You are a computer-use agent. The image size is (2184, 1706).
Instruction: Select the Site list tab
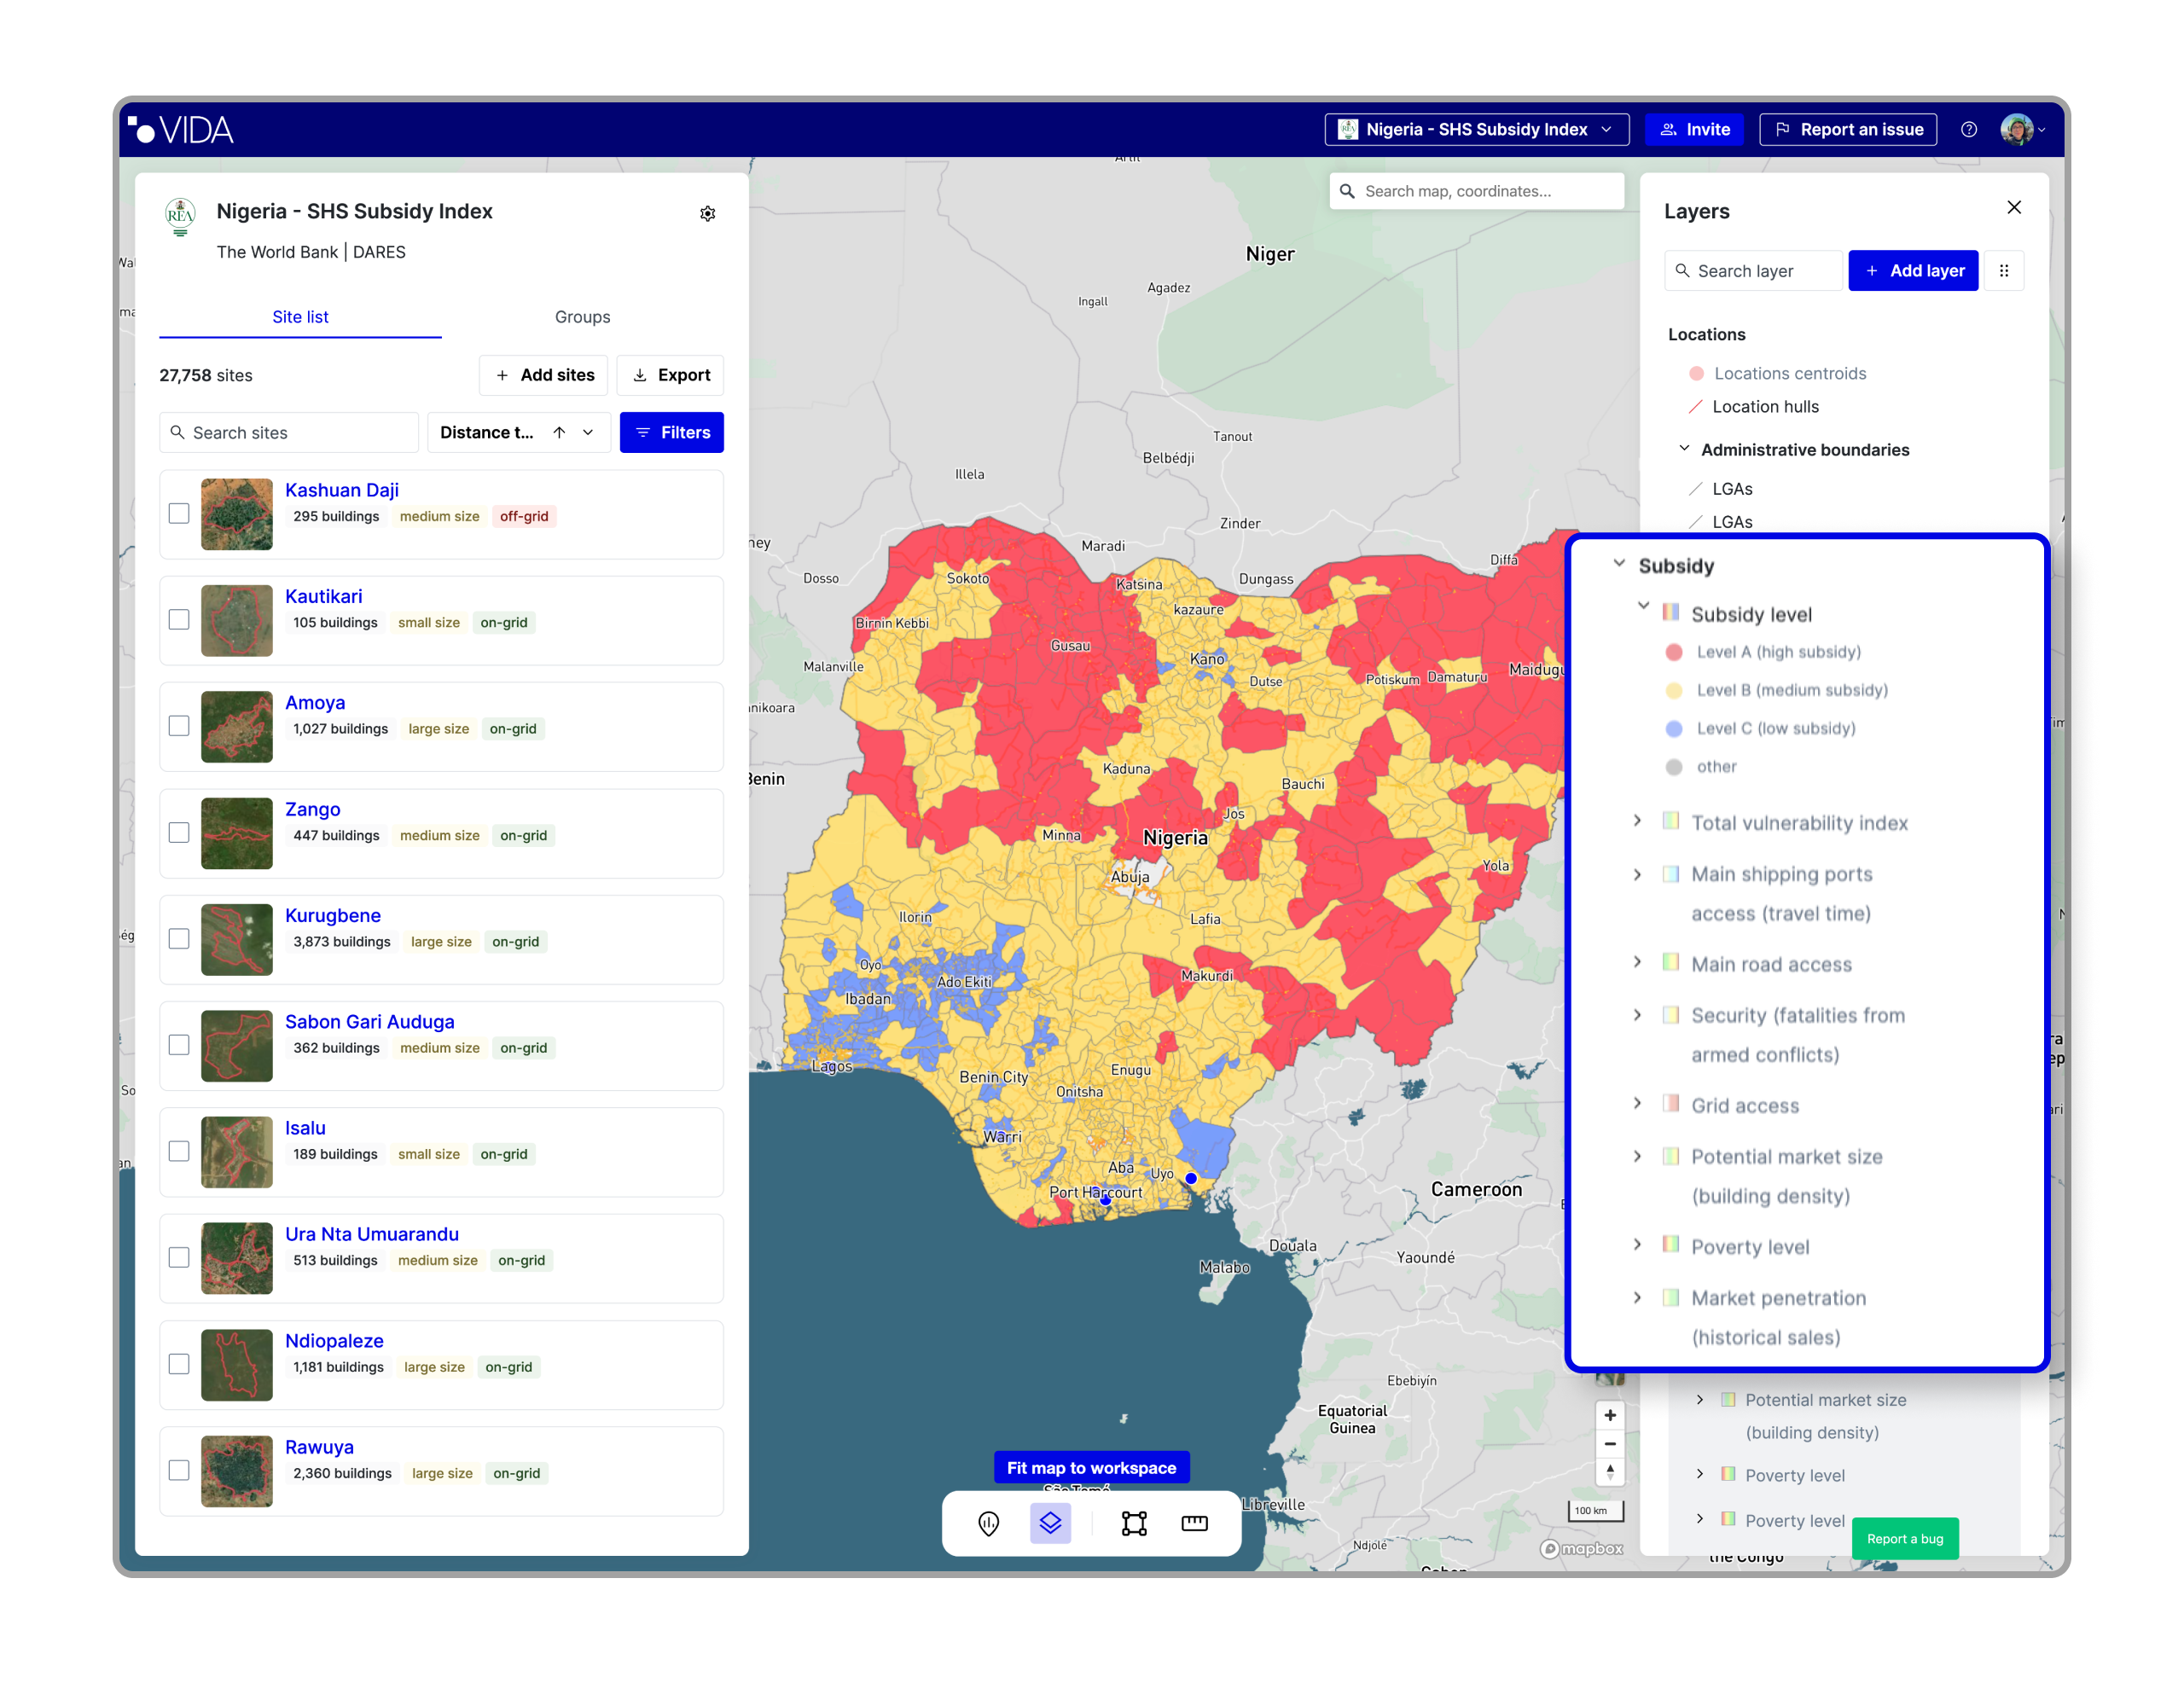coord(300,317)
